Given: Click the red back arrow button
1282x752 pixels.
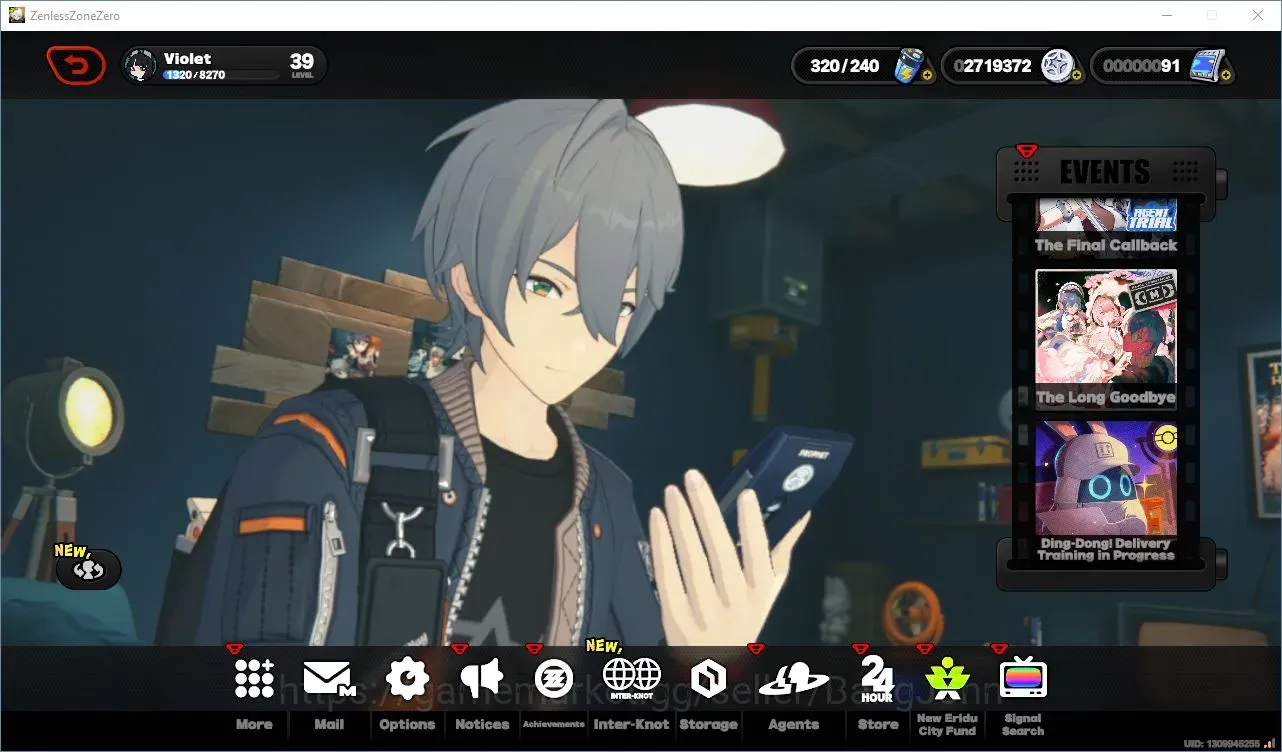Looking at the screenshot, I should coord(76,66).
